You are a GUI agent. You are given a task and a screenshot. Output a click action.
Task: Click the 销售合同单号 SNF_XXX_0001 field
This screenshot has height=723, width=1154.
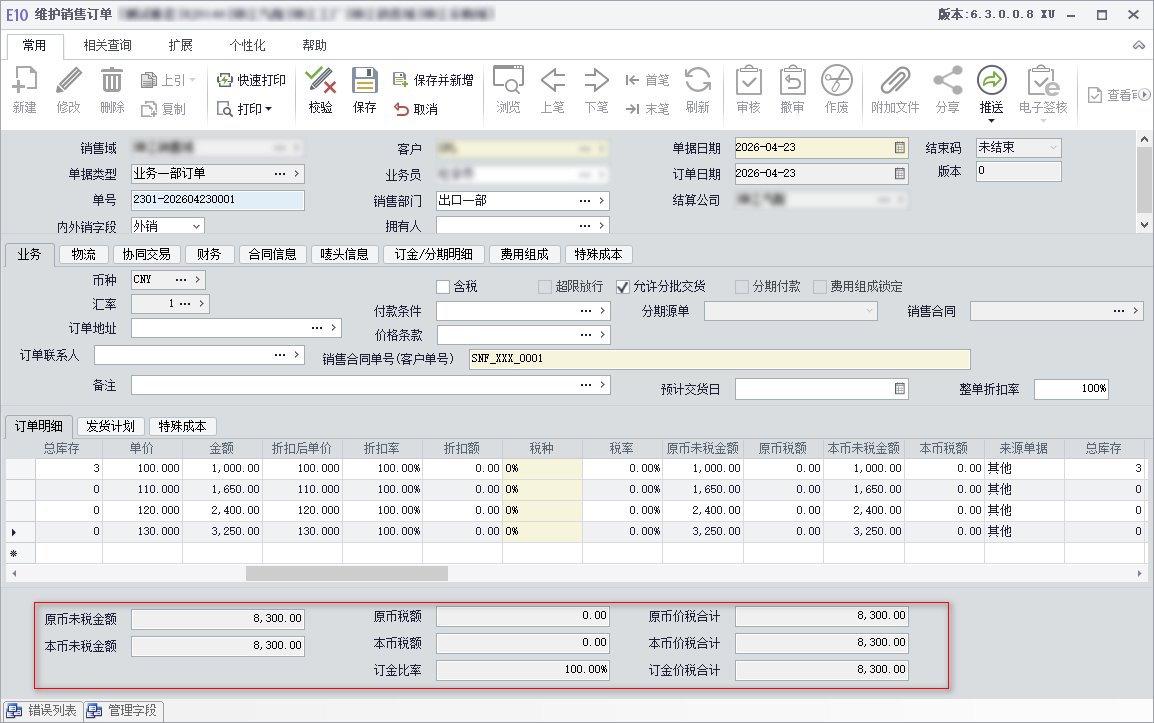[719, 359]
